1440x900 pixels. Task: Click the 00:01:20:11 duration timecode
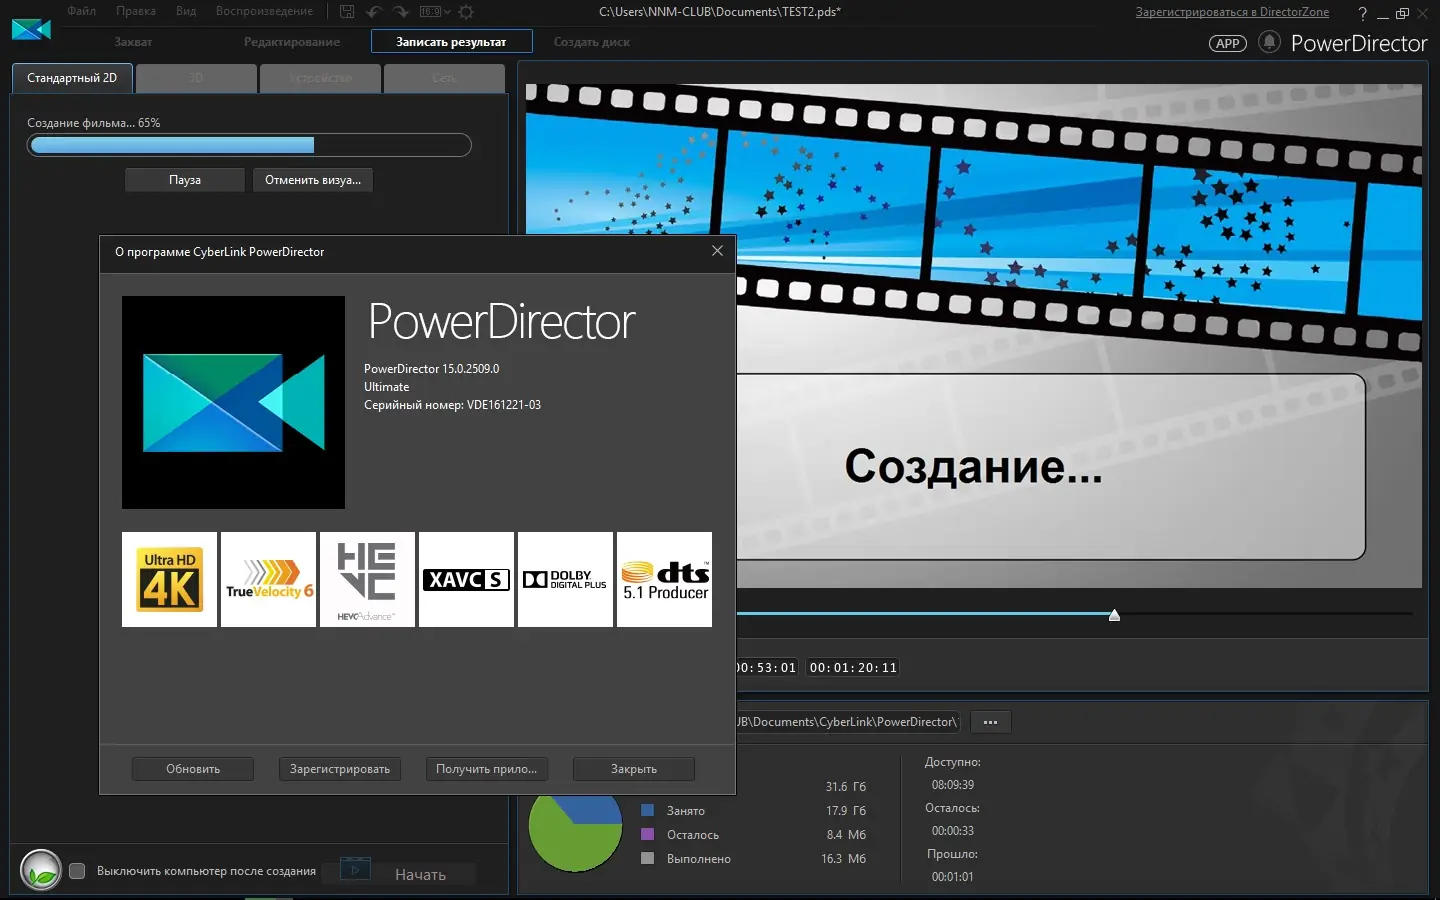[853, 667]
